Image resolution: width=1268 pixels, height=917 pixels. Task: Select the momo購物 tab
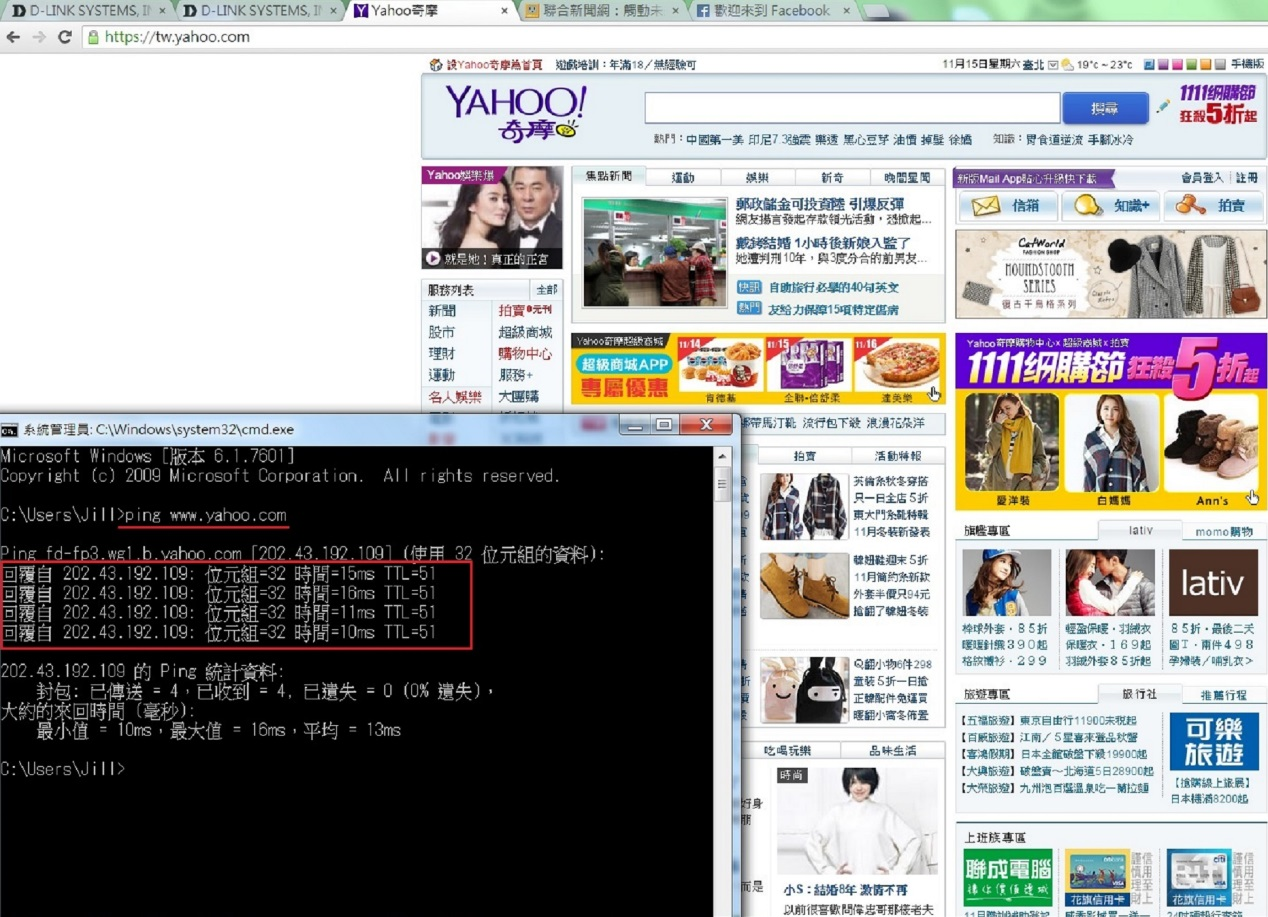click(1223, 530)
